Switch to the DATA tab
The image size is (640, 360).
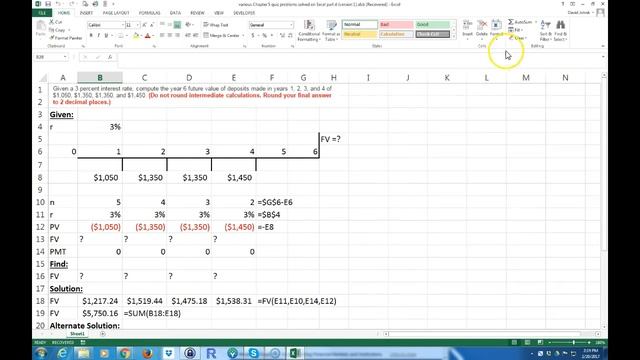pyautogui.click(x=176, y=13)
